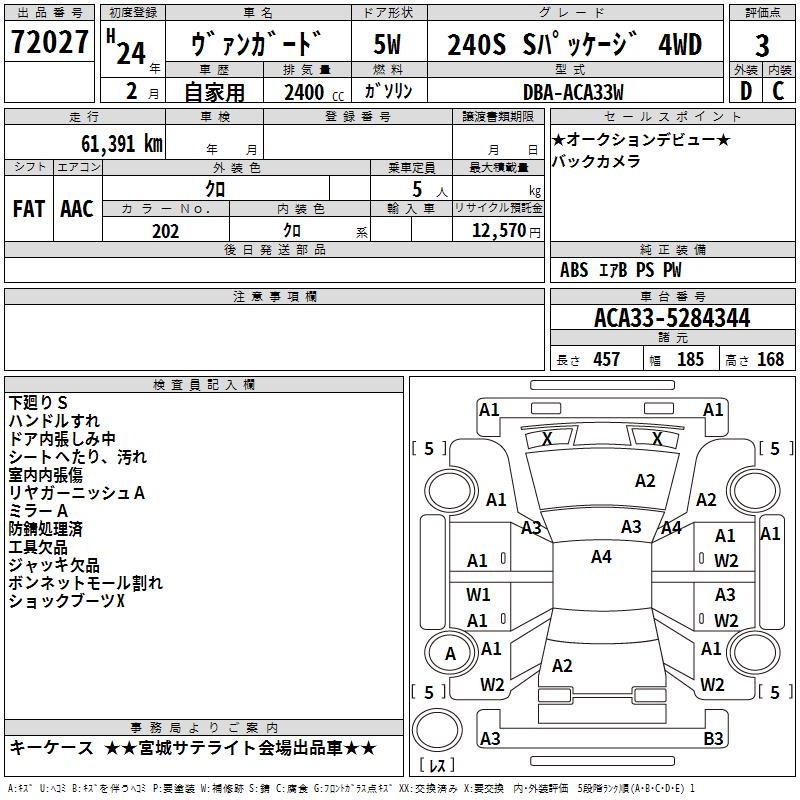The height and width of the screenshot is (800, 800).
Task: Select note ボンネットモール割れ
Action: coord(86,583)
